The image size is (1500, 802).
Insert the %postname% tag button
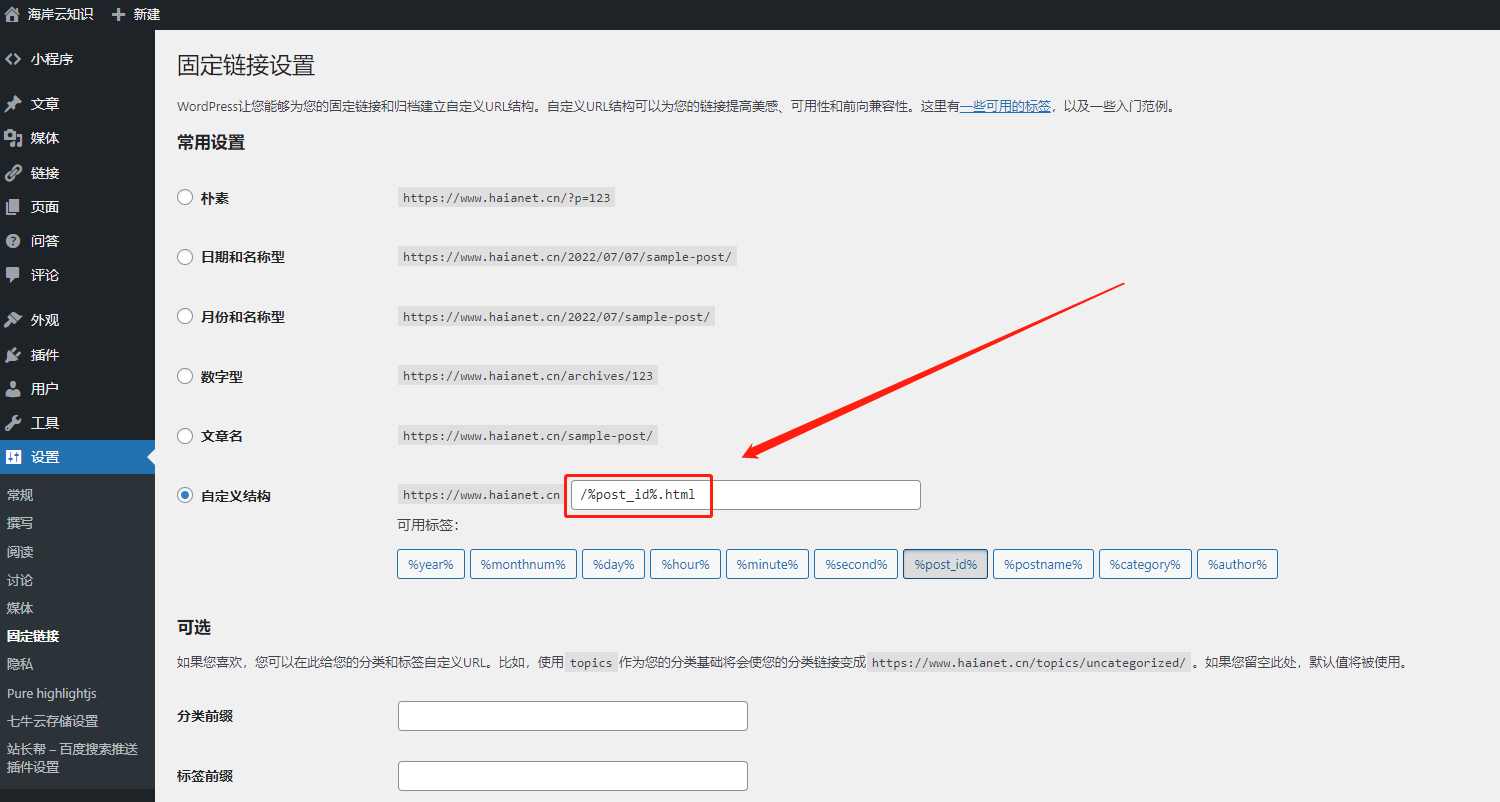pos(1043,564)
